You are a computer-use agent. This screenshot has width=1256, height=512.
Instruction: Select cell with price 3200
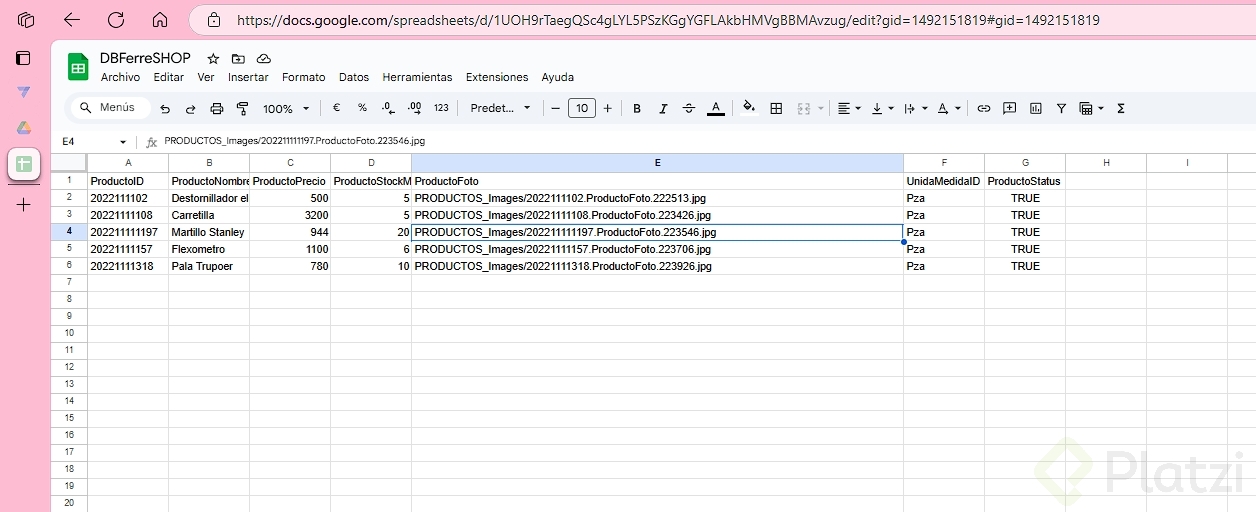point(290,215)
